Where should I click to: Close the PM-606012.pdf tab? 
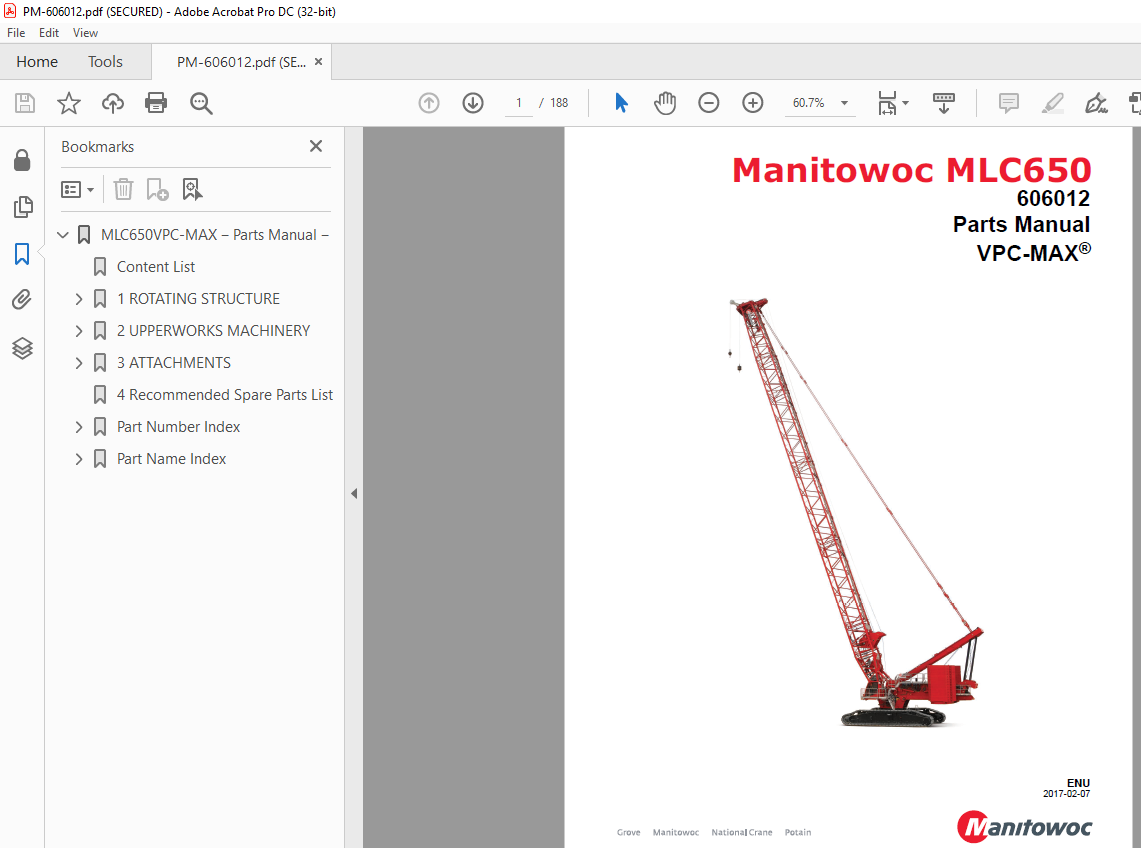click(318, 62)
